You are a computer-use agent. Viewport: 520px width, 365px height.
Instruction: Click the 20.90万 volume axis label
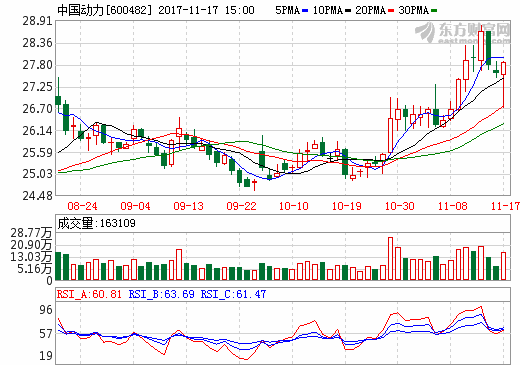(x=31, y=245)
